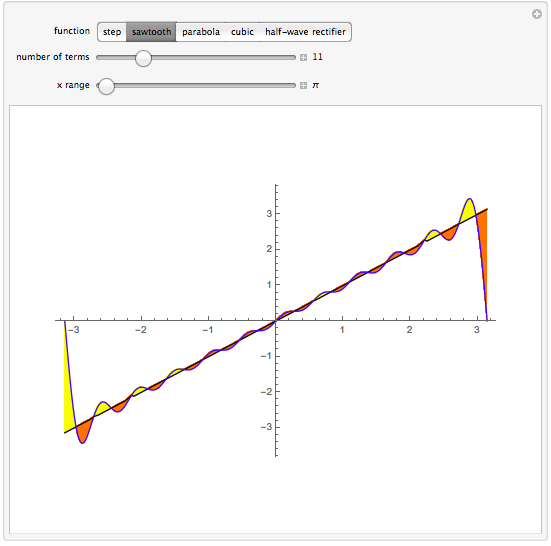Viewport: 551px width, 546px height.
Task: Click the y-axis tick label 3
Action: 269,214
